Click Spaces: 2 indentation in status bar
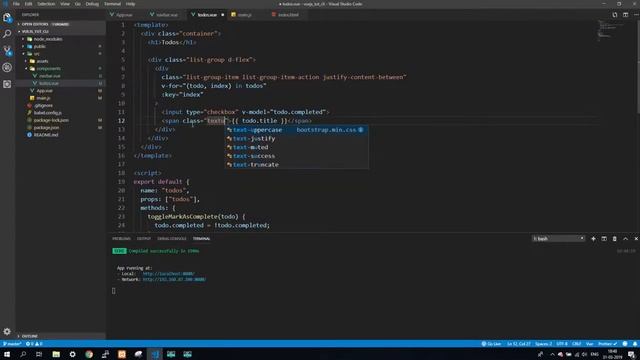640x360 pixels. coord(543,344)
